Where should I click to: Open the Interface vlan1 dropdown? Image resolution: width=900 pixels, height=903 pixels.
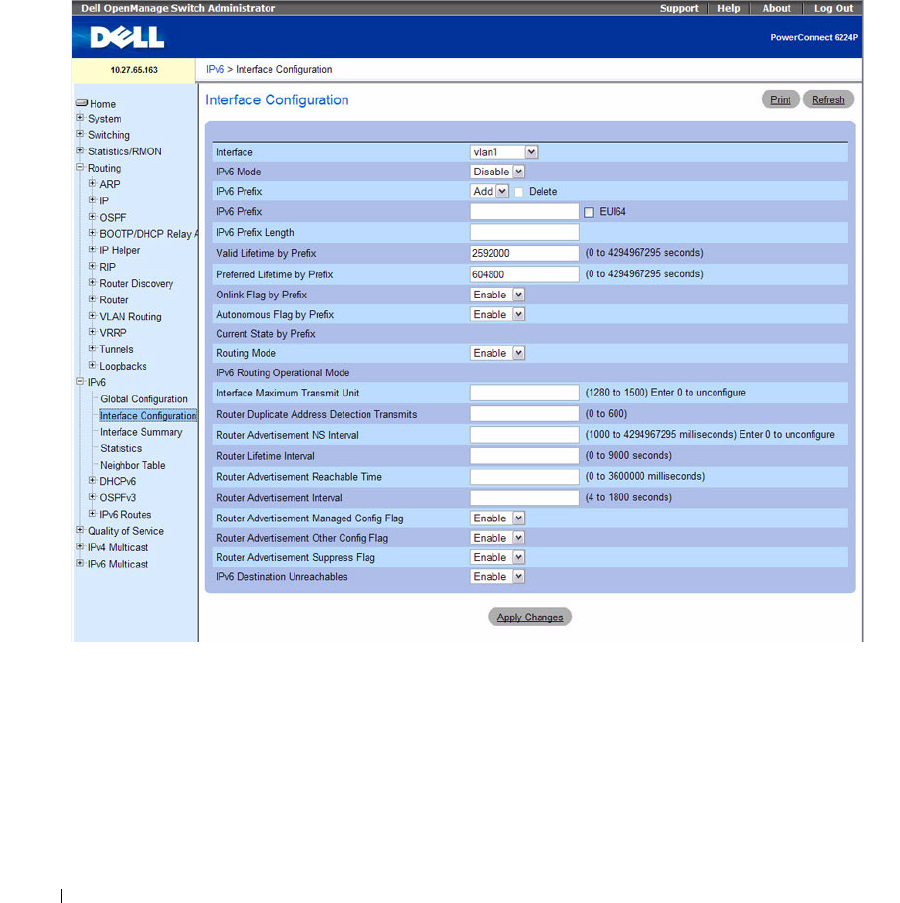504,152
